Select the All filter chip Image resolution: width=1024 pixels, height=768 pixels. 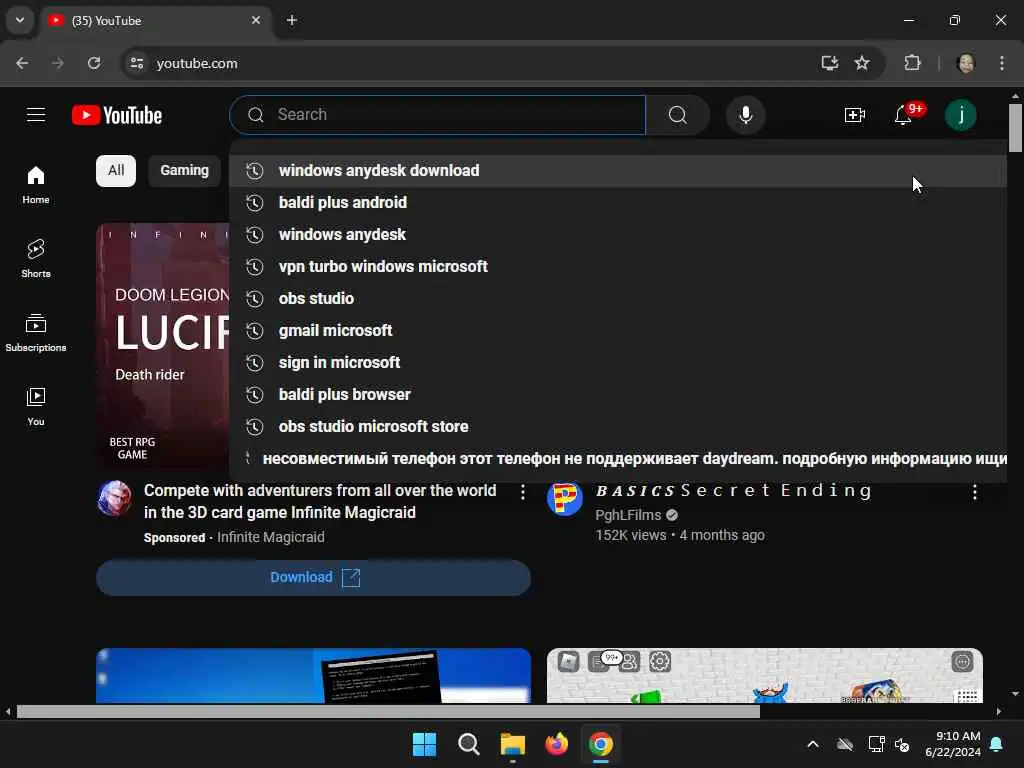[x=116, y=170]
